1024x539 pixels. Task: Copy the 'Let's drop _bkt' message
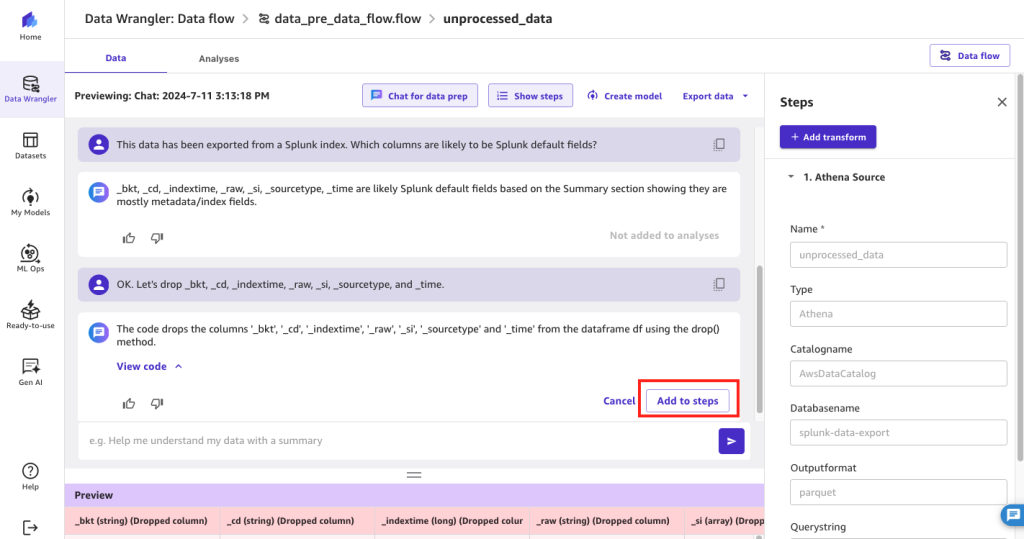point(719,284)
